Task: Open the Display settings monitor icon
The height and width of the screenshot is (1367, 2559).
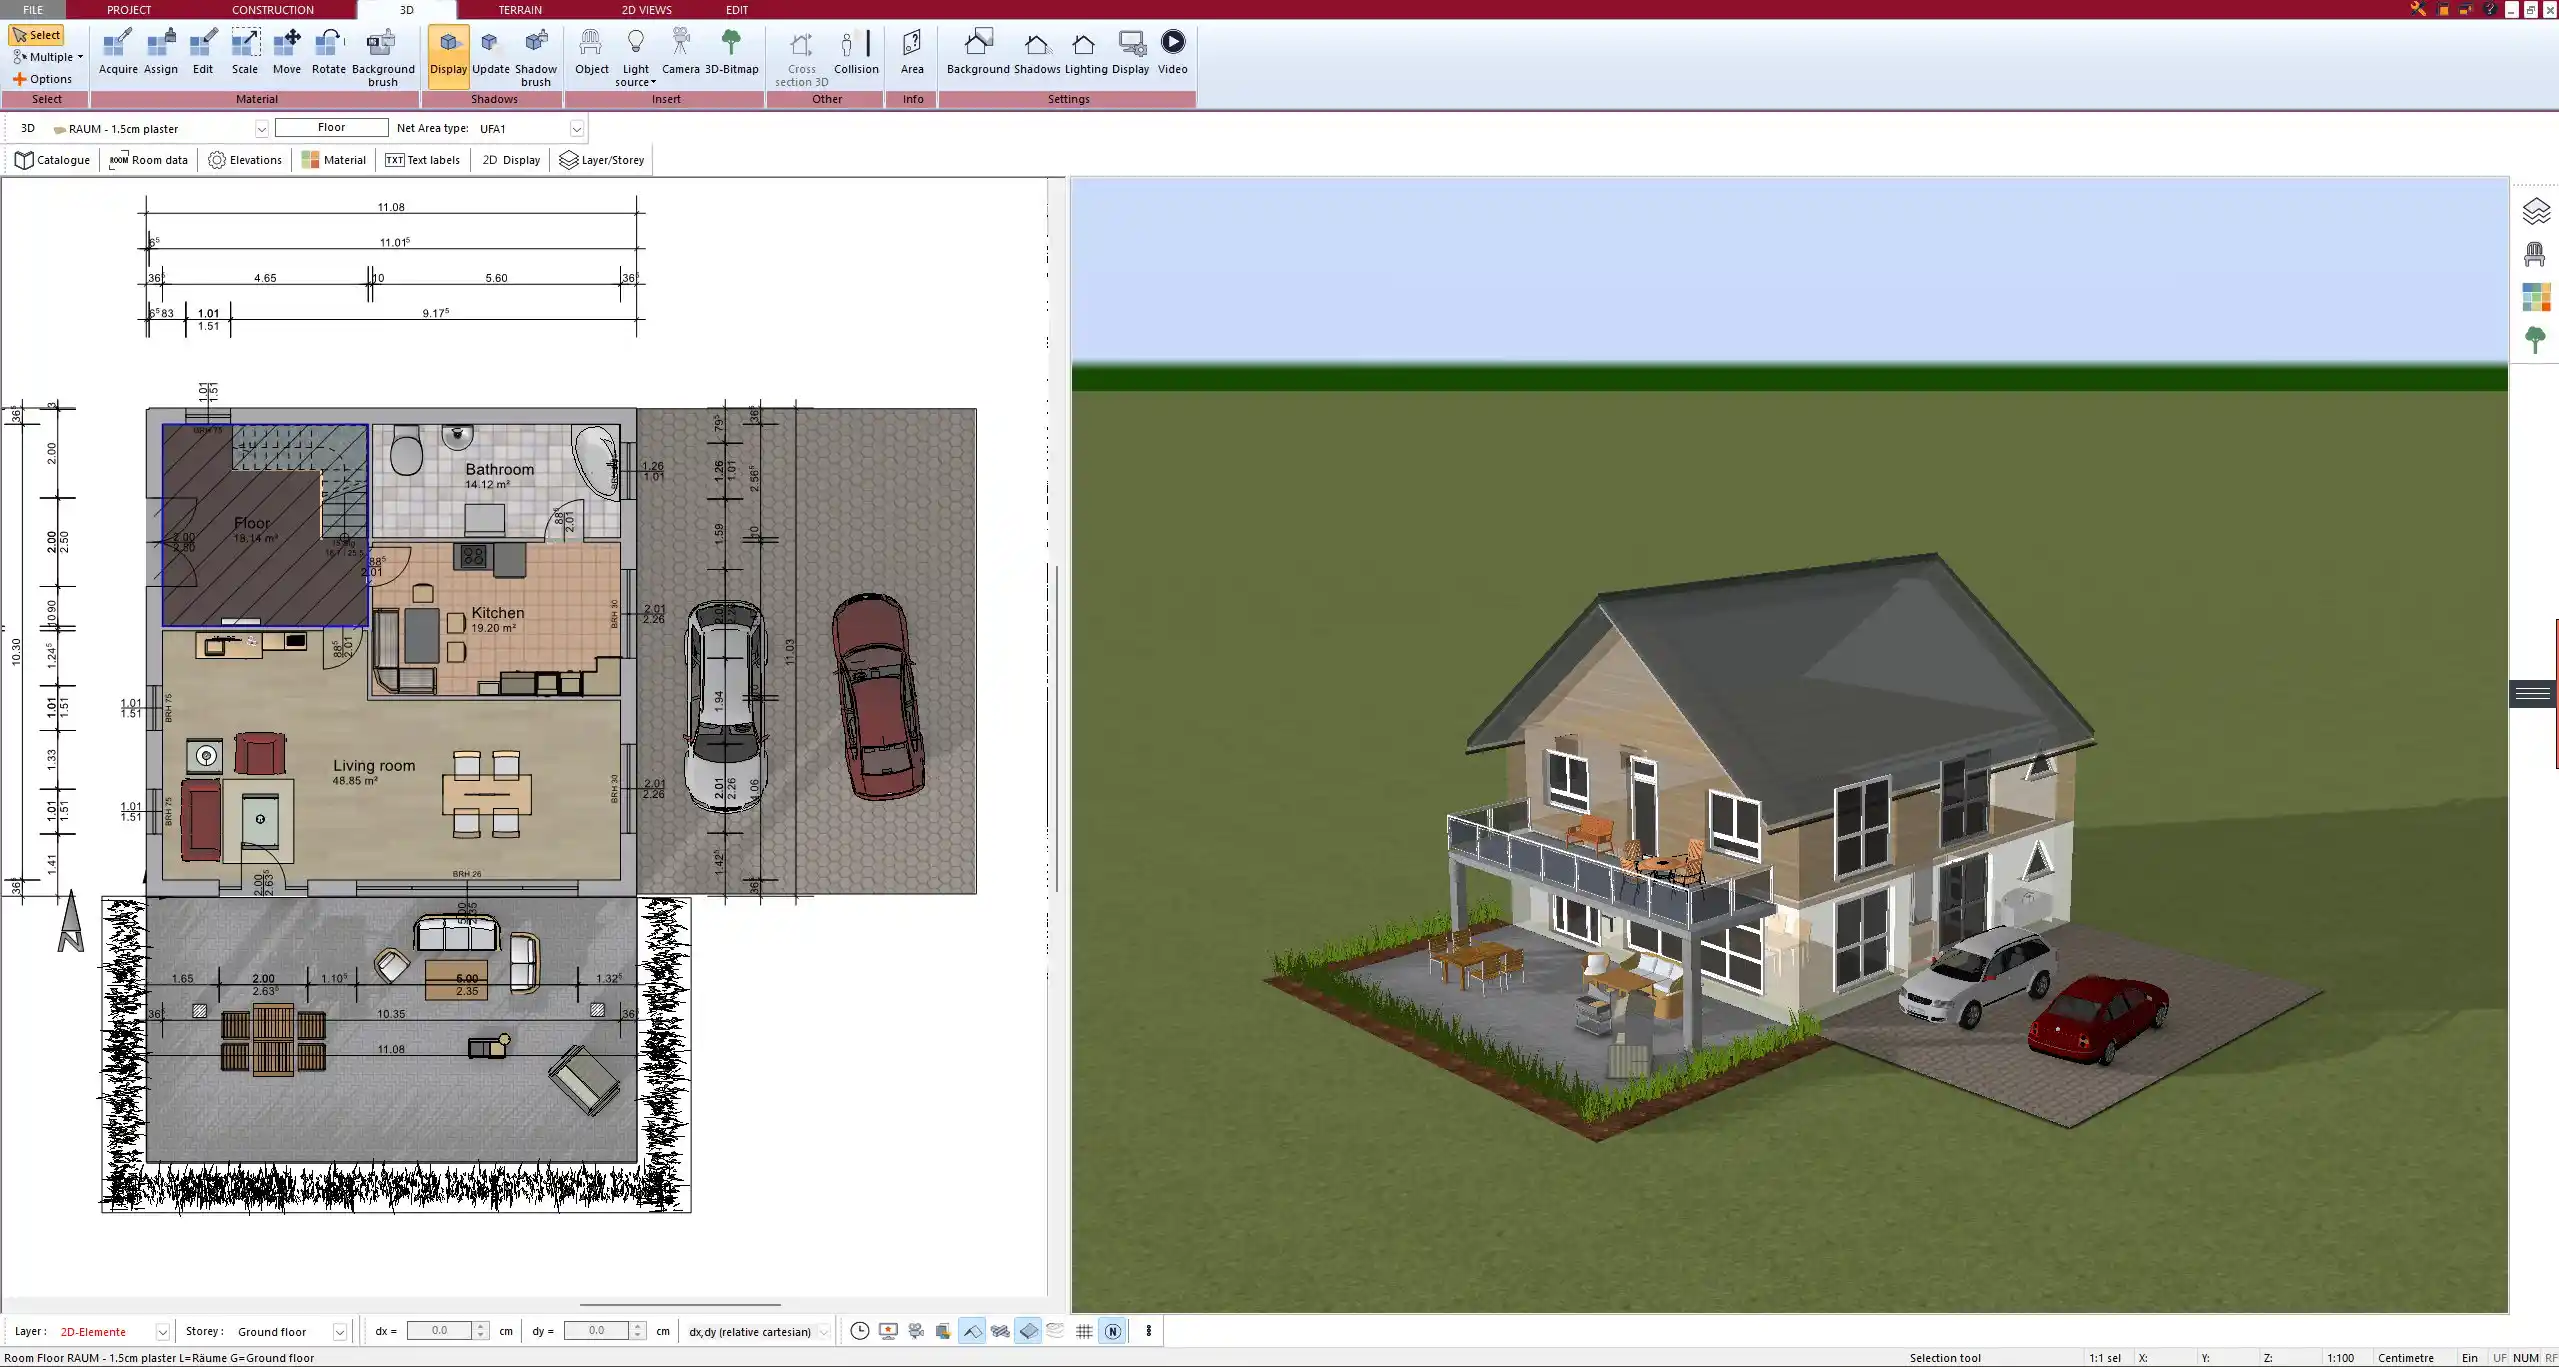Action: (x=1131, y=53)
